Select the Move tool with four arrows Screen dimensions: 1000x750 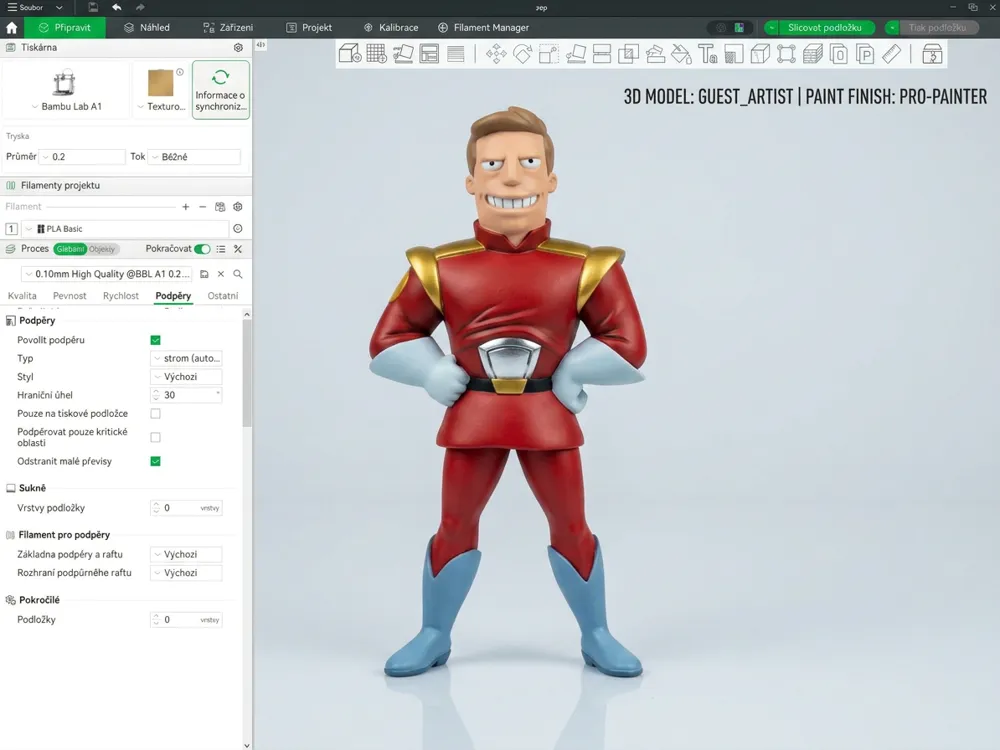(496, 54)
